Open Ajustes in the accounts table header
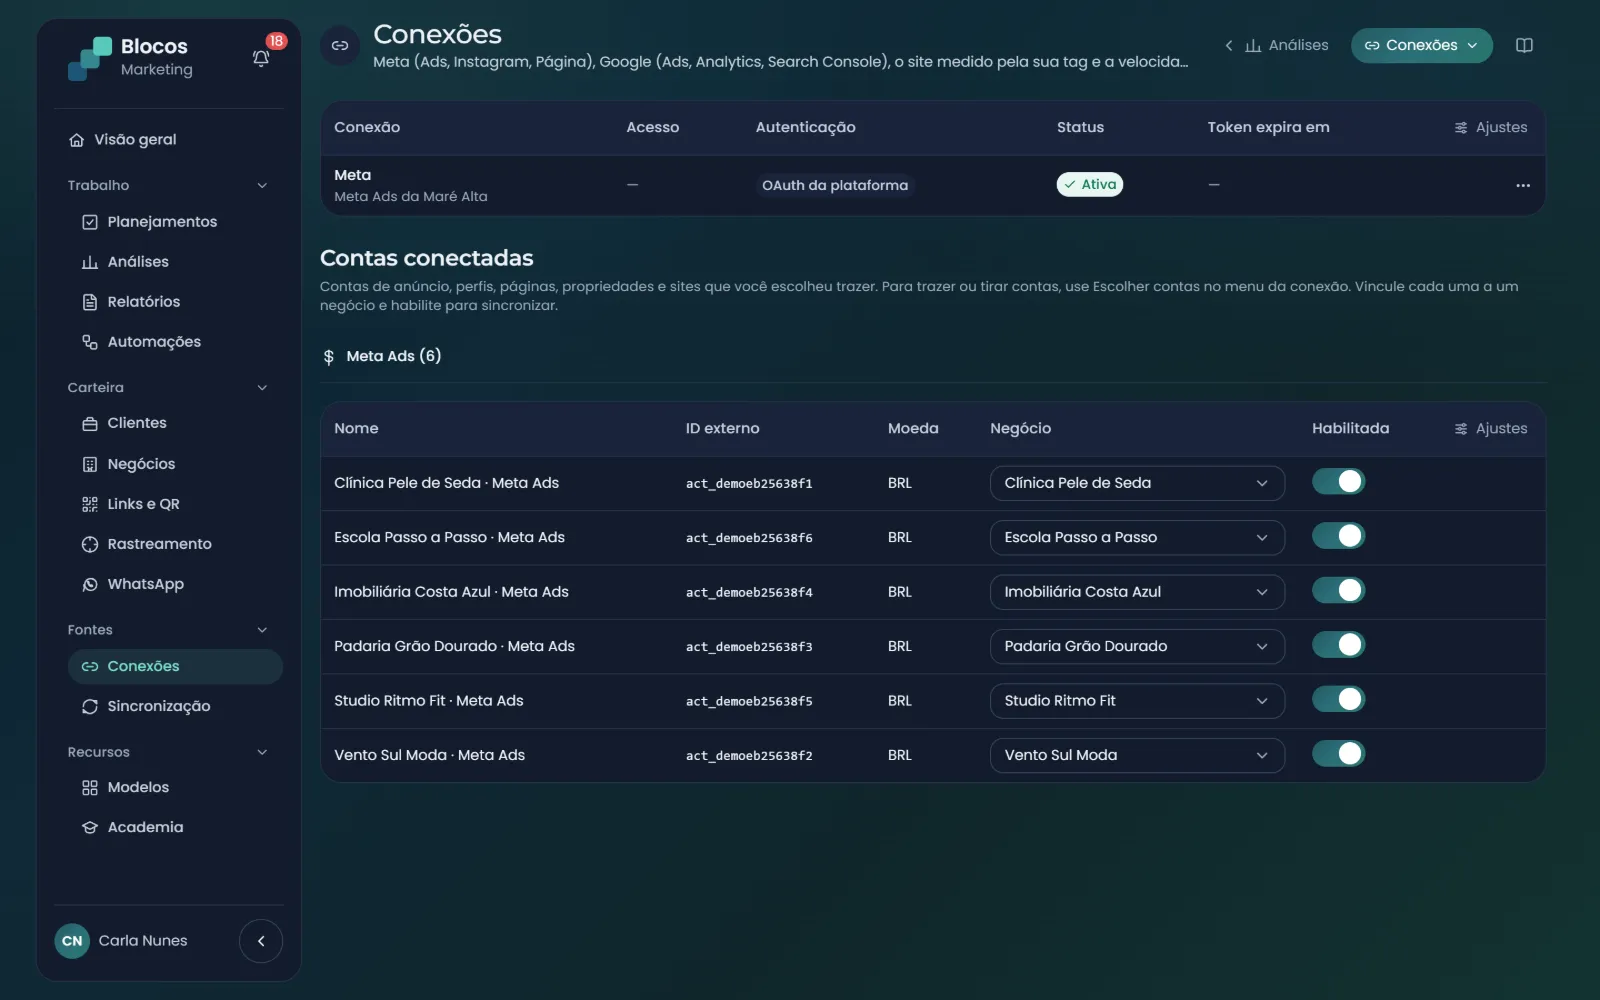The width and height of the screenshot is (1600, 1000). point(1490,428)
